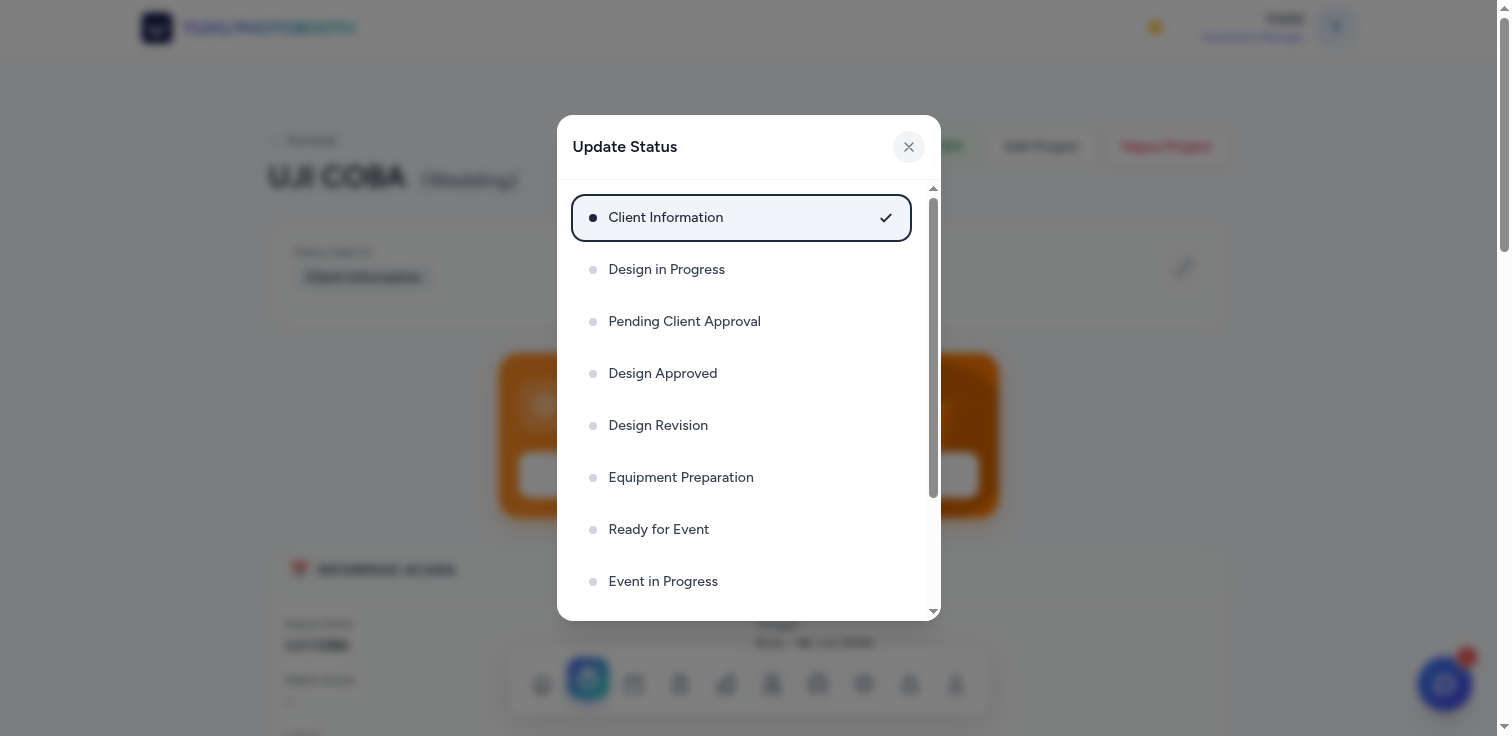Image resolution: width=1512 pixels, height=736 pixels.
Task: Mark project as Ready for Event
Action: 741,530
